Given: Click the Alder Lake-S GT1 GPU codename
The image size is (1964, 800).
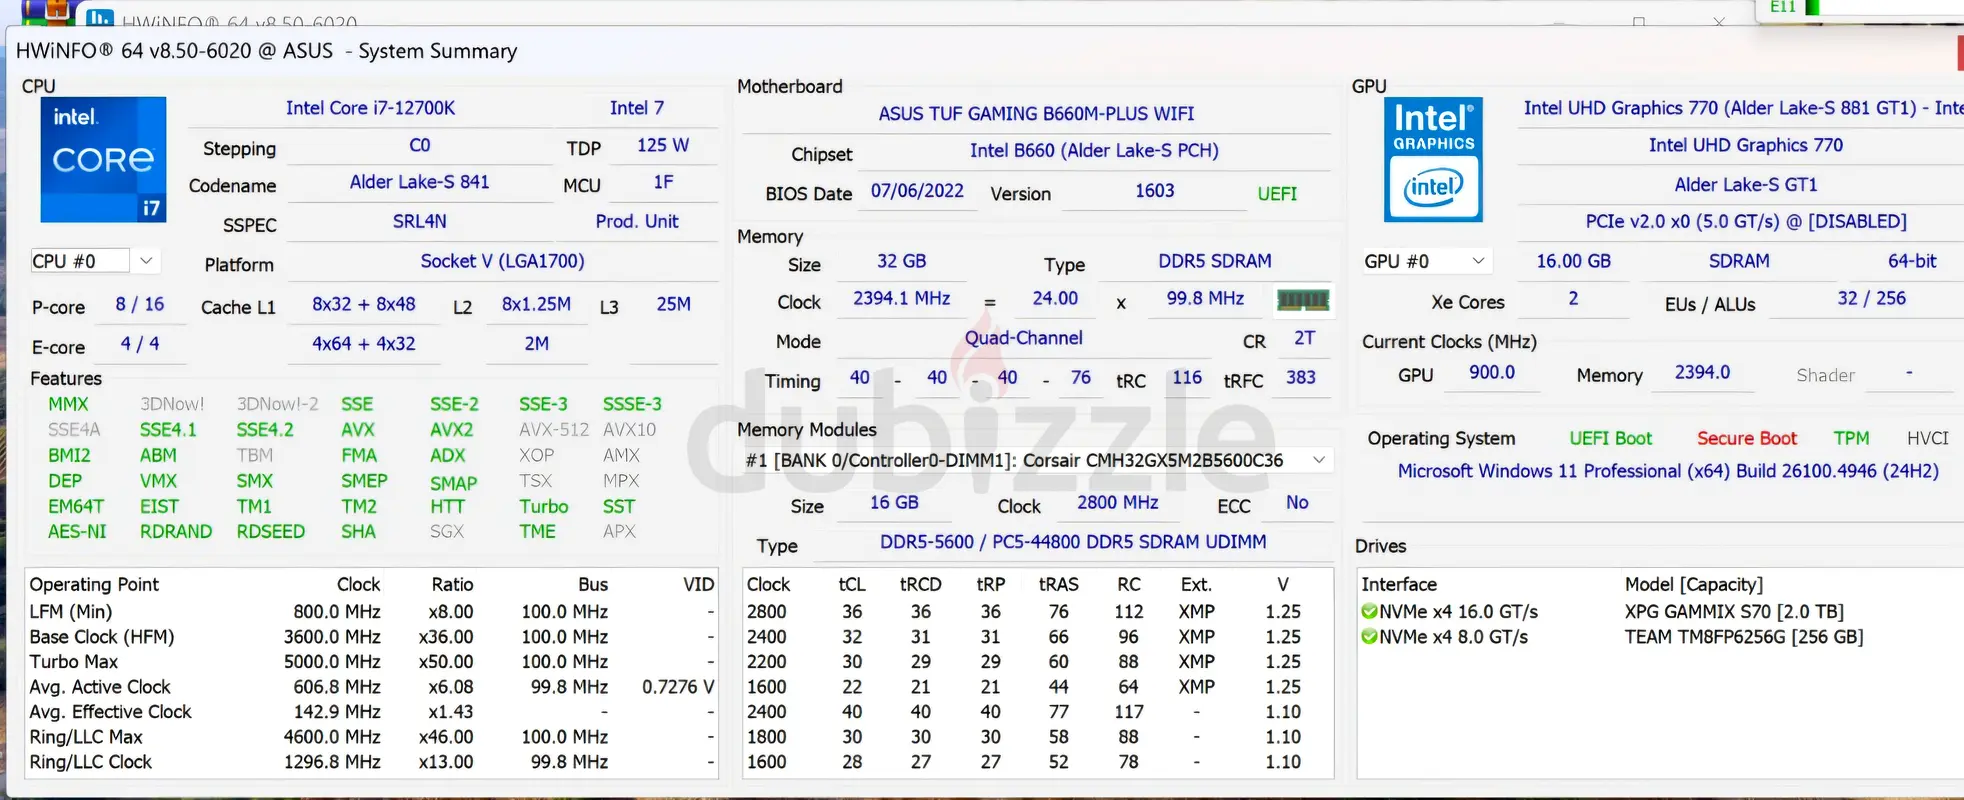Looking at the screenshot, I should [x=1745, y=184].
